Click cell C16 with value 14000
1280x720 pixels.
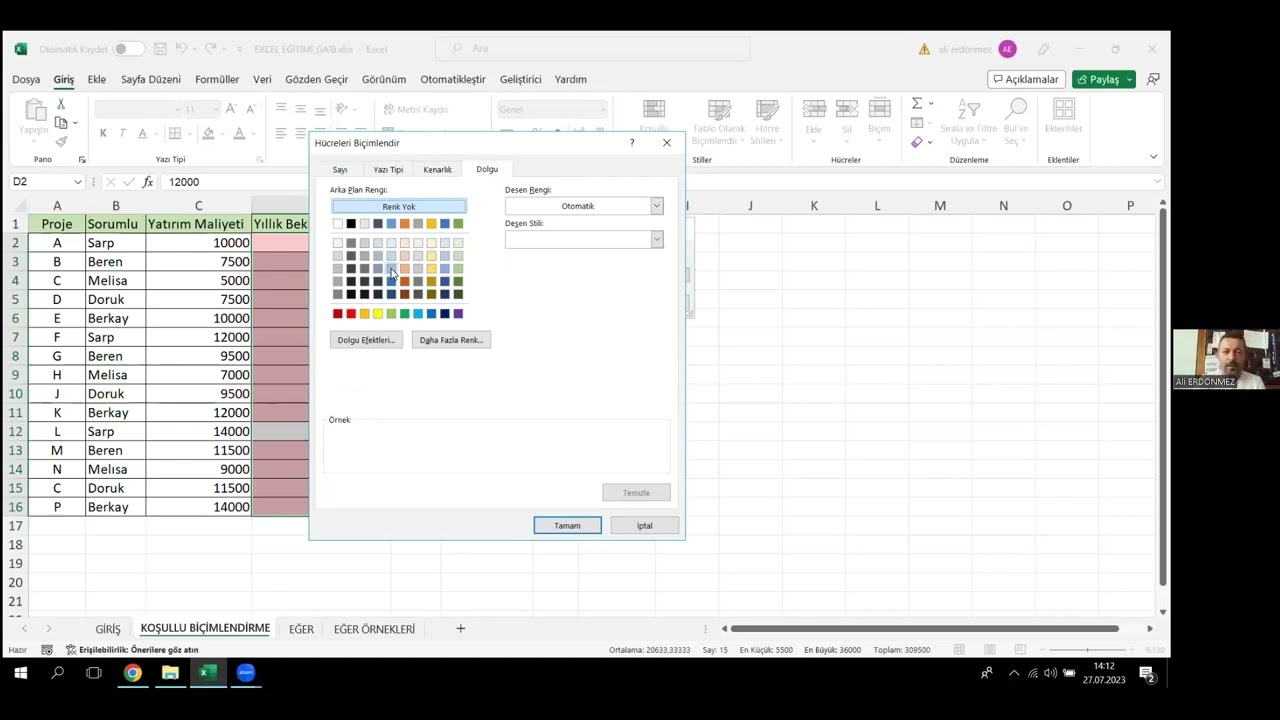[x=198, y=507]
